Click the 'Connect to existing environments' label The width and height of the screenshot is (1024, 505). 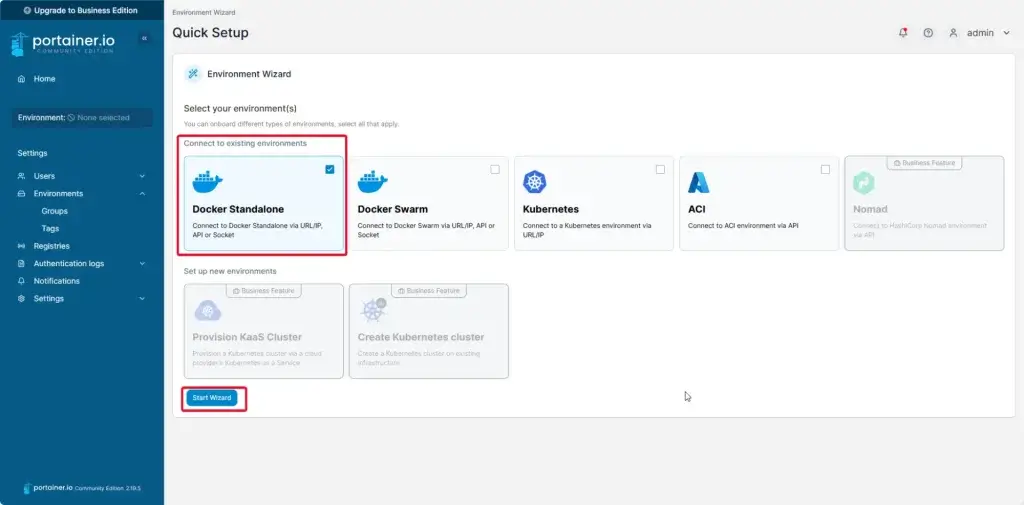point(245,143)
